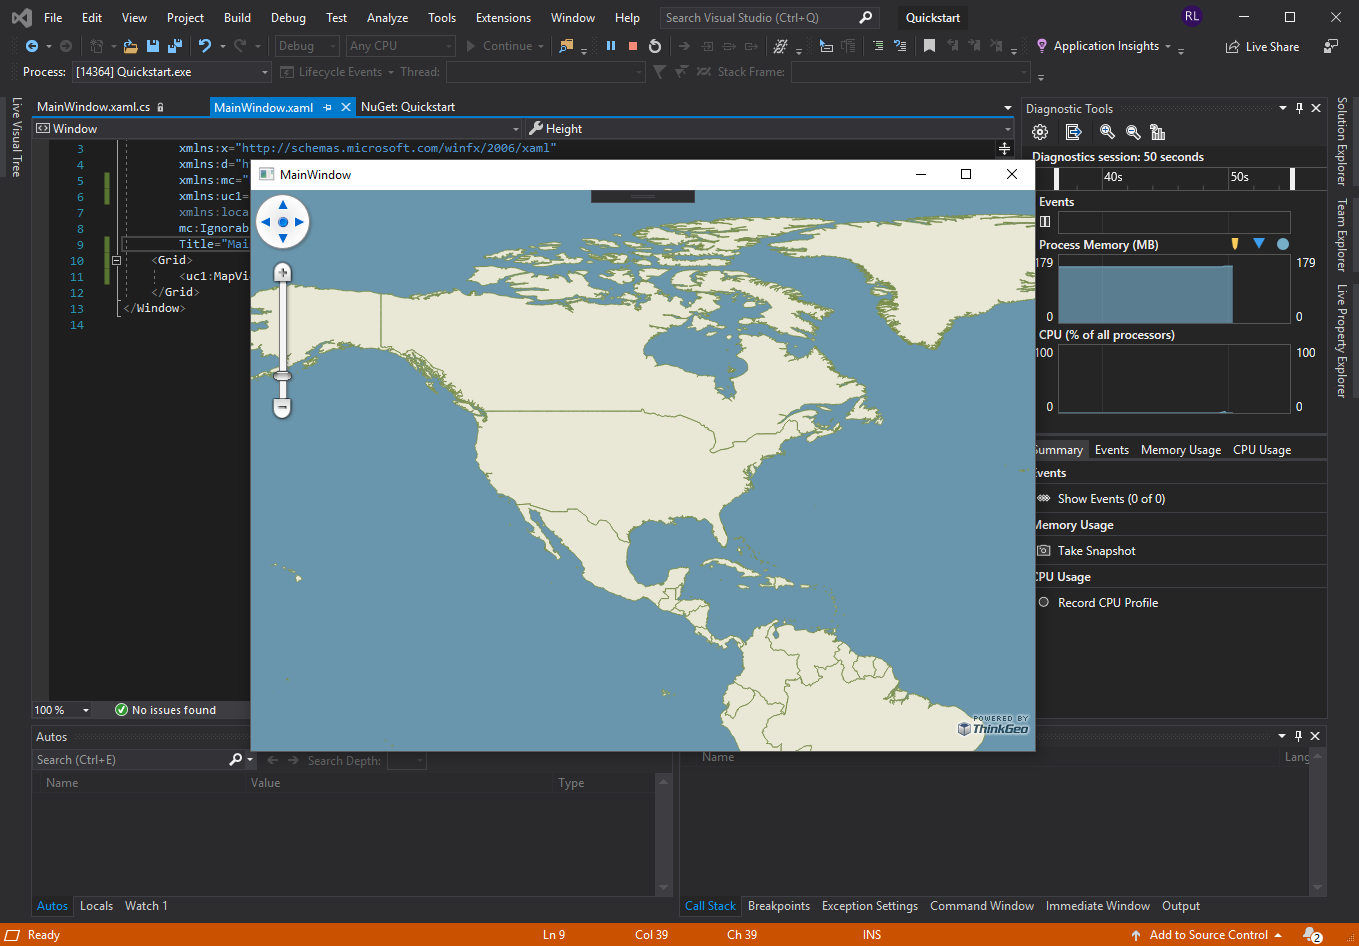Open the Any CPU platform dropdown
Screen dimensions: 1359x946
(x=400, y=45)
